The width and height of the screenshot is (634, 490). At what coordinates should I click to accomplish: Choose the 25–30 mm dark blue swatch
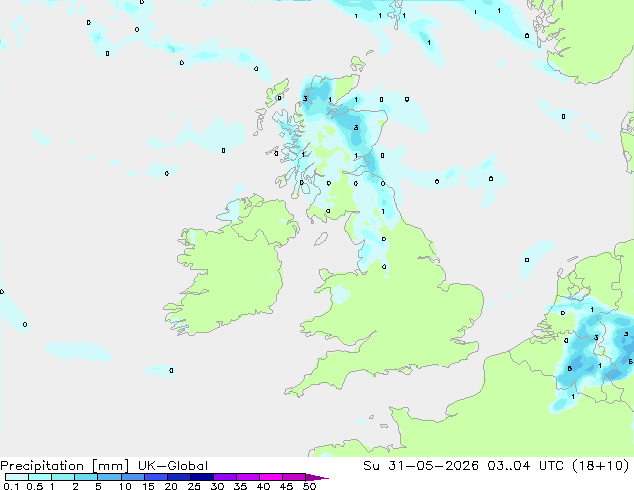pos(201,477)
